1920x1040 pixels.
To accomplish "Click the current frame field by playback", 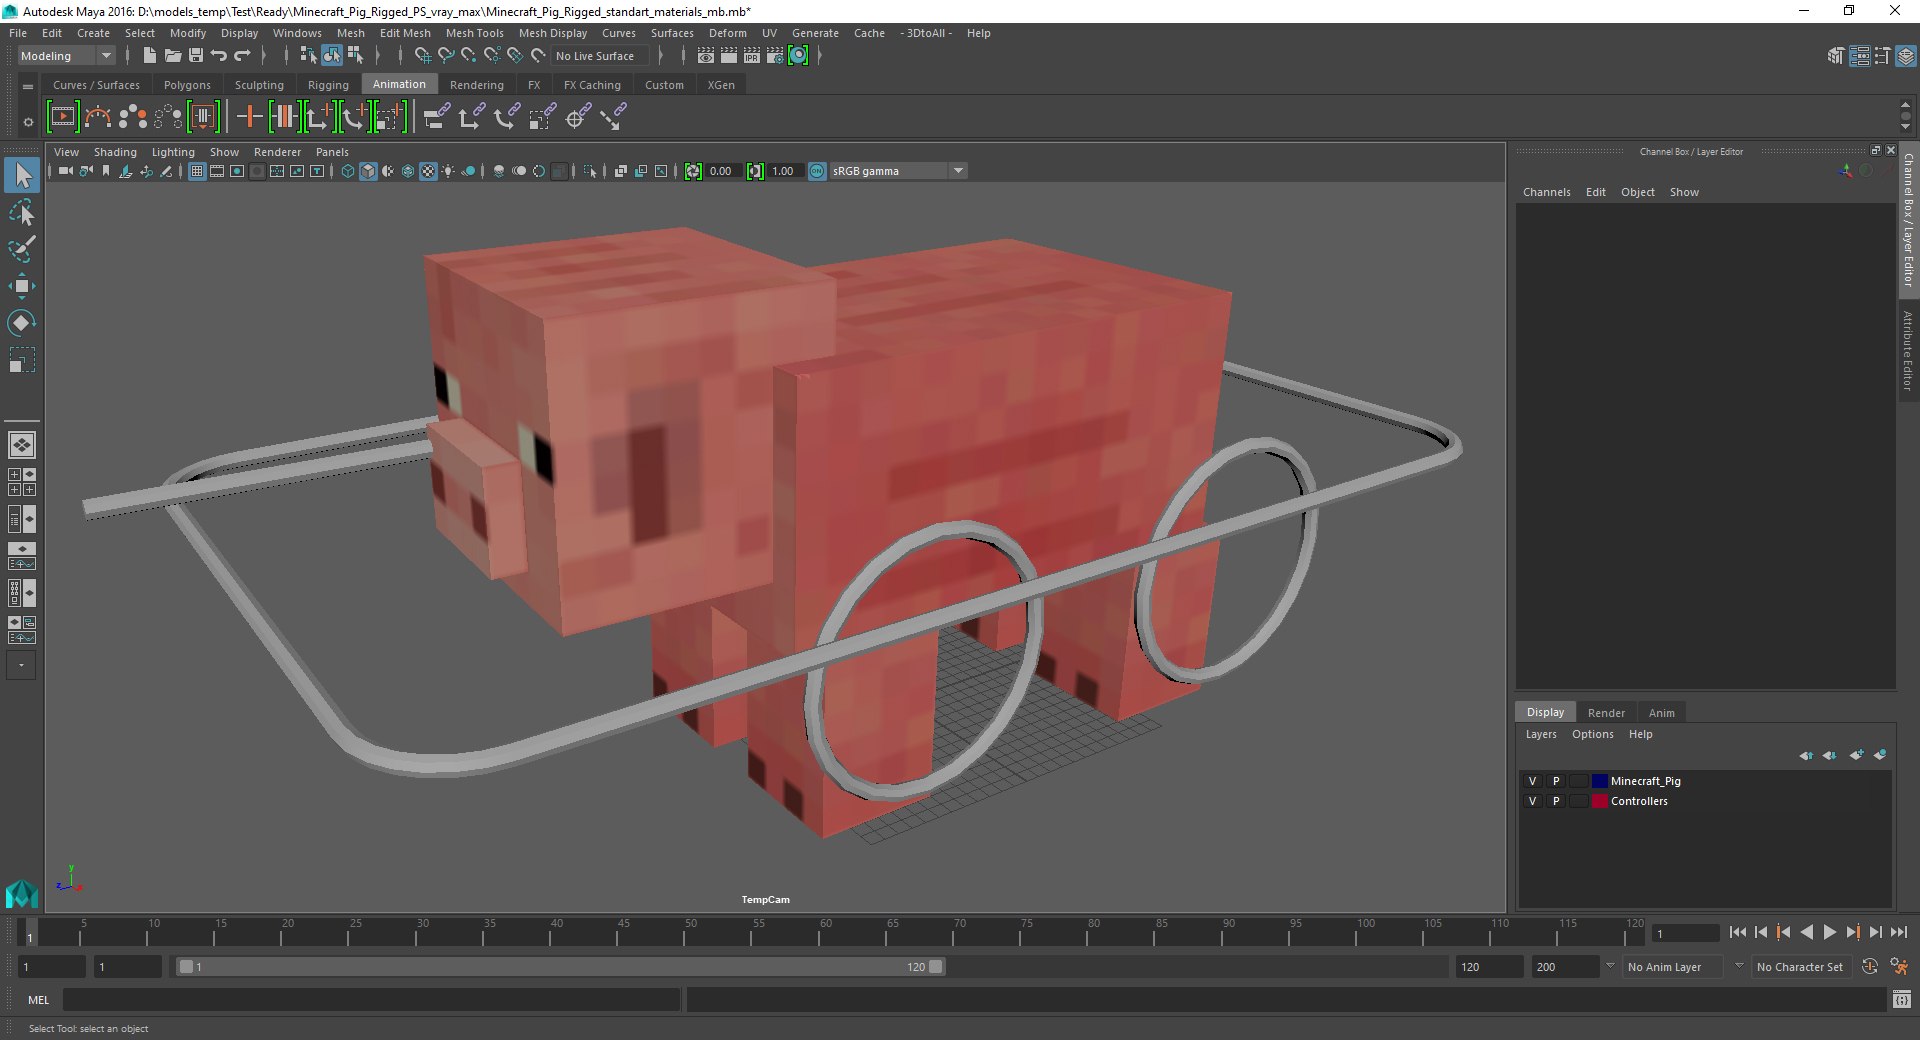I will point(1686,933).
